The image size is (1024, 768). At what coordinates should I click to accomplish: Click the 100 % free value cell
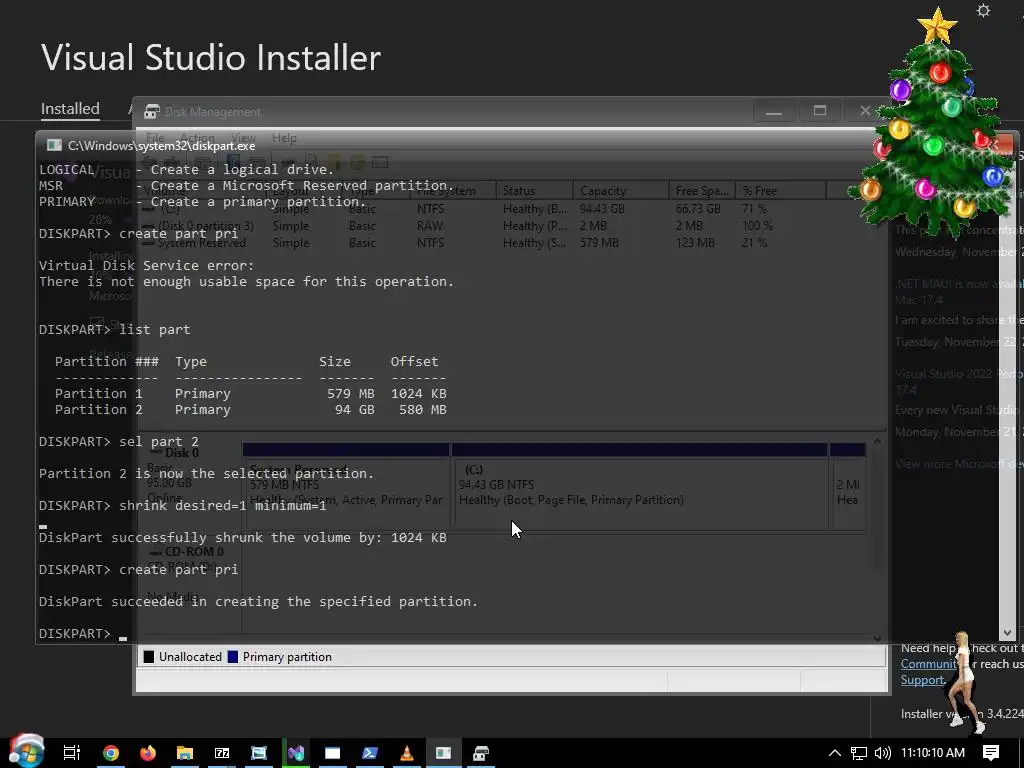pyautogui.click(x=758, y=226)
